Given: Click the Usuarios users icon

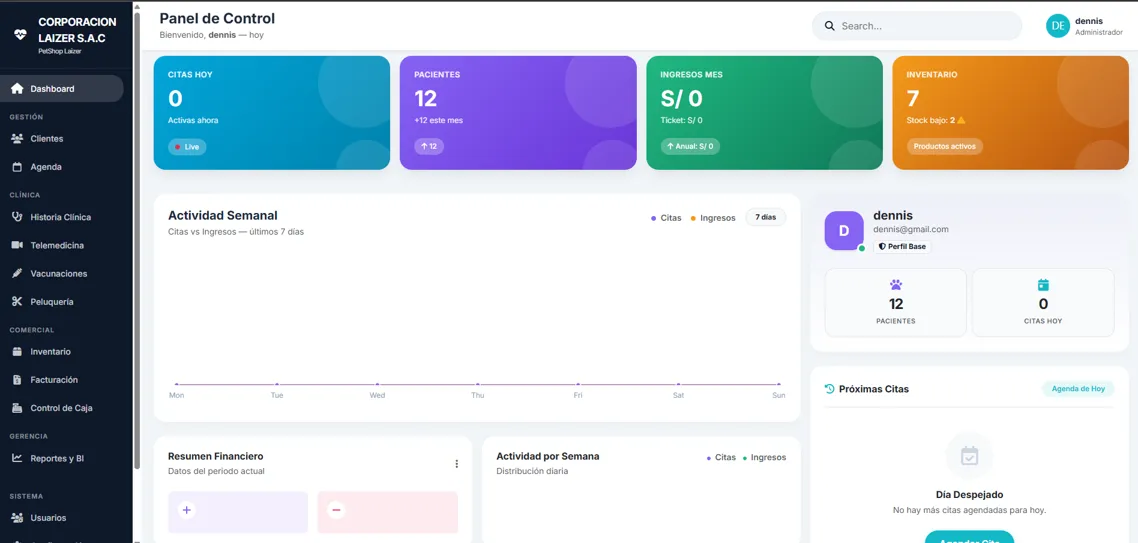Looking at the screenshot, I should (17, 518).
